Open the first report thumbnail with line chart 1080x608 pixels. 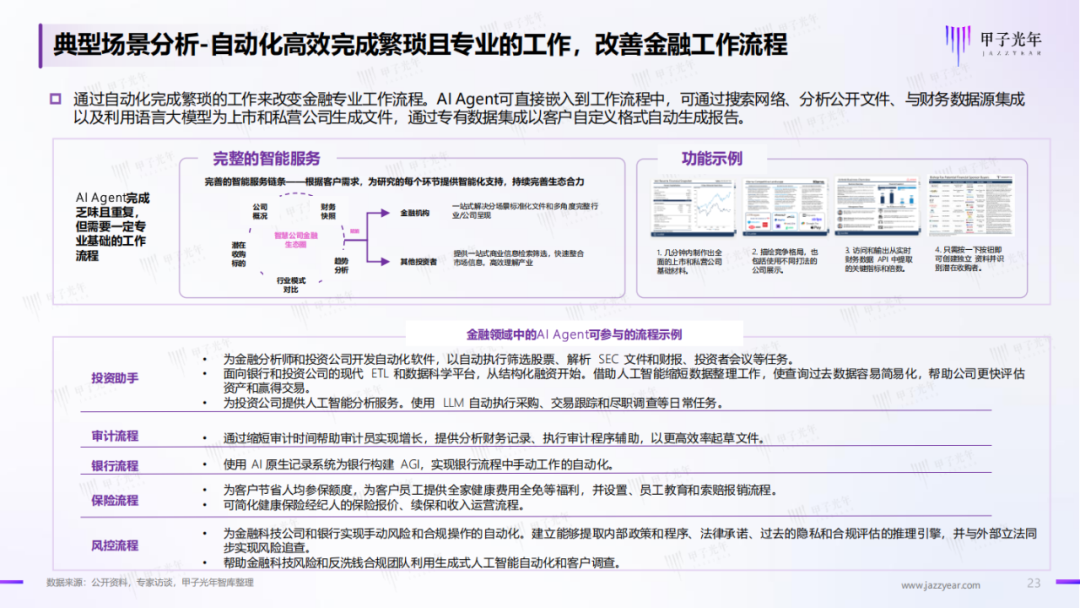[x=694, y=207]
